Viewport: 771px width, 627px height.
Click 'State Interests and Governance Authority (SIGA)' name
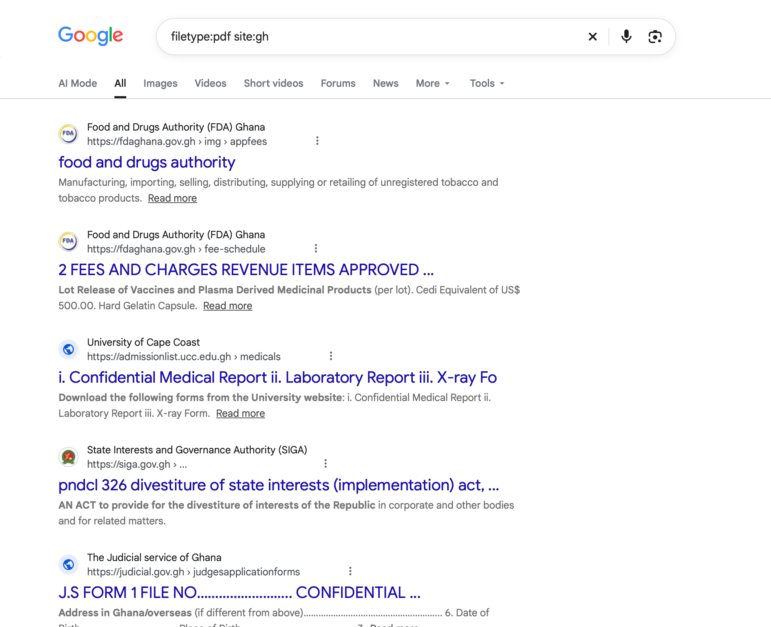coord(197,450)
